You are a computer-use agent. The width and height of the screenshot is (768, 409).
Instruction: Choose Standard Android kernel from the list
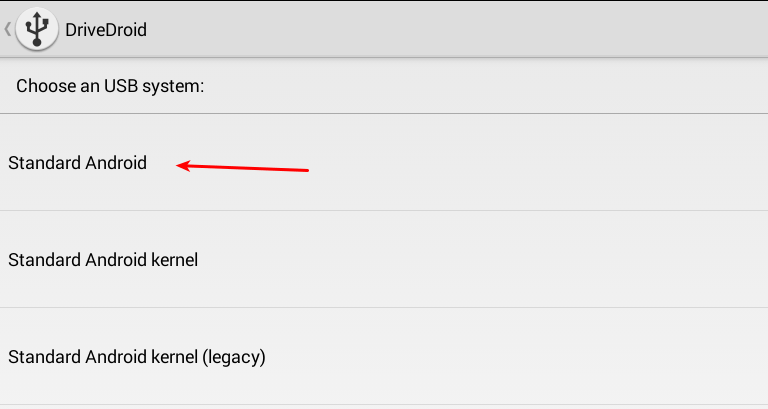click(103, 260)
